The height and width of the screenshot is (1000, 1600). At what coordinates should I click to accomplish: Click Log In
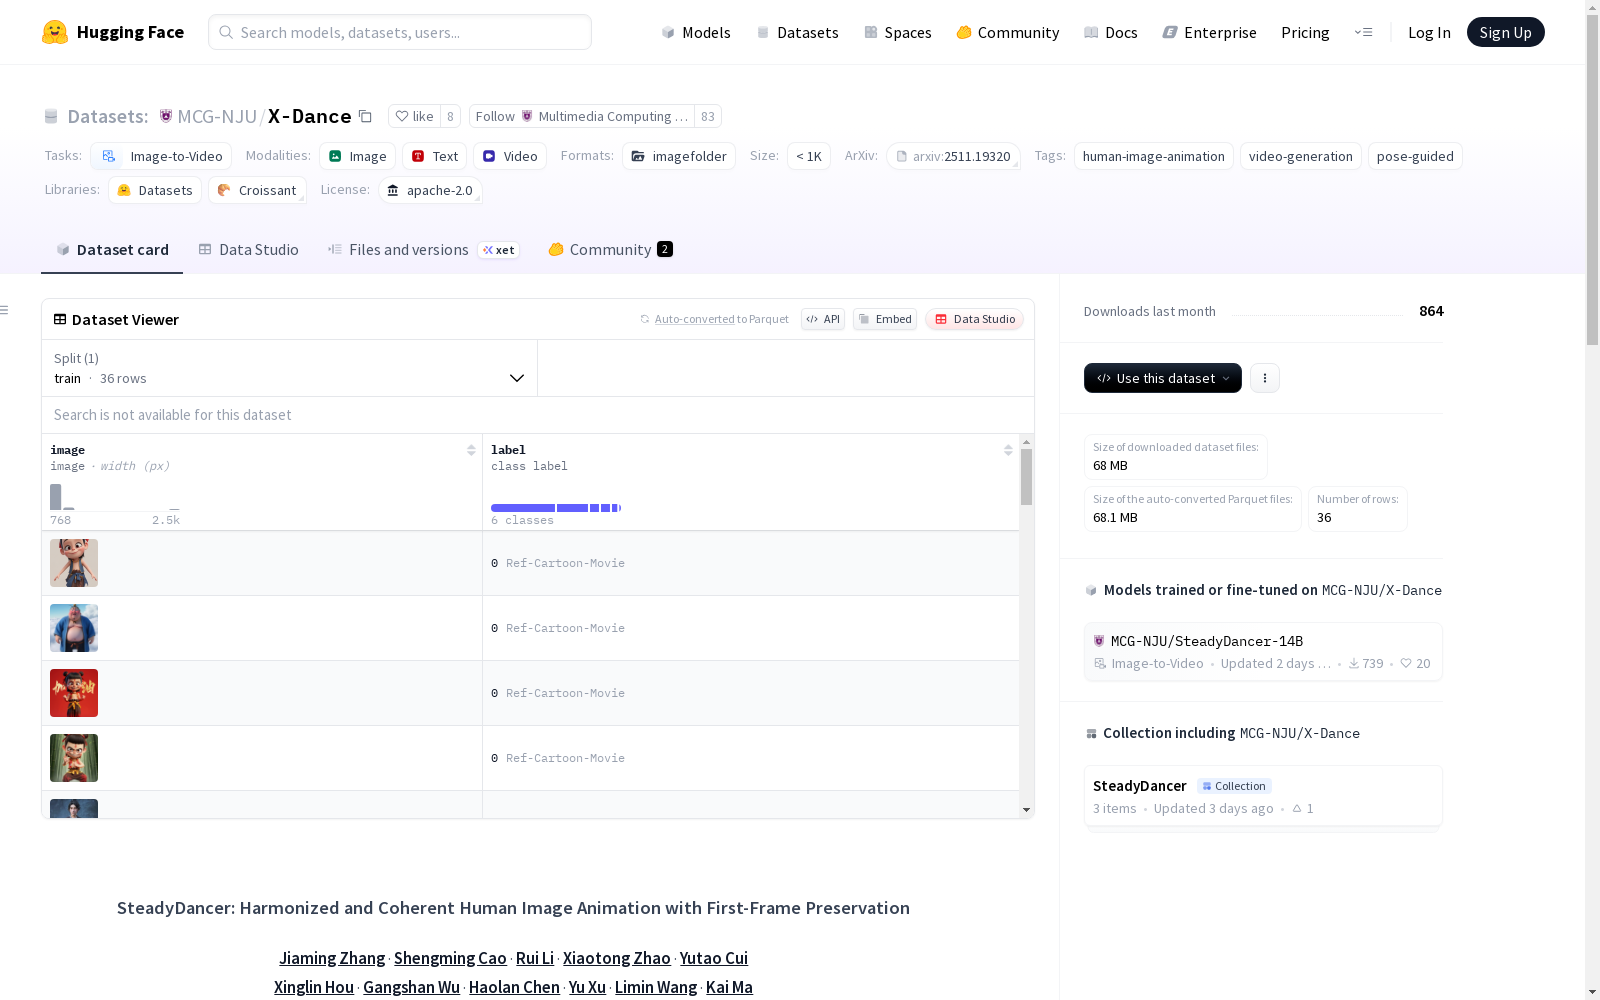1429,32
